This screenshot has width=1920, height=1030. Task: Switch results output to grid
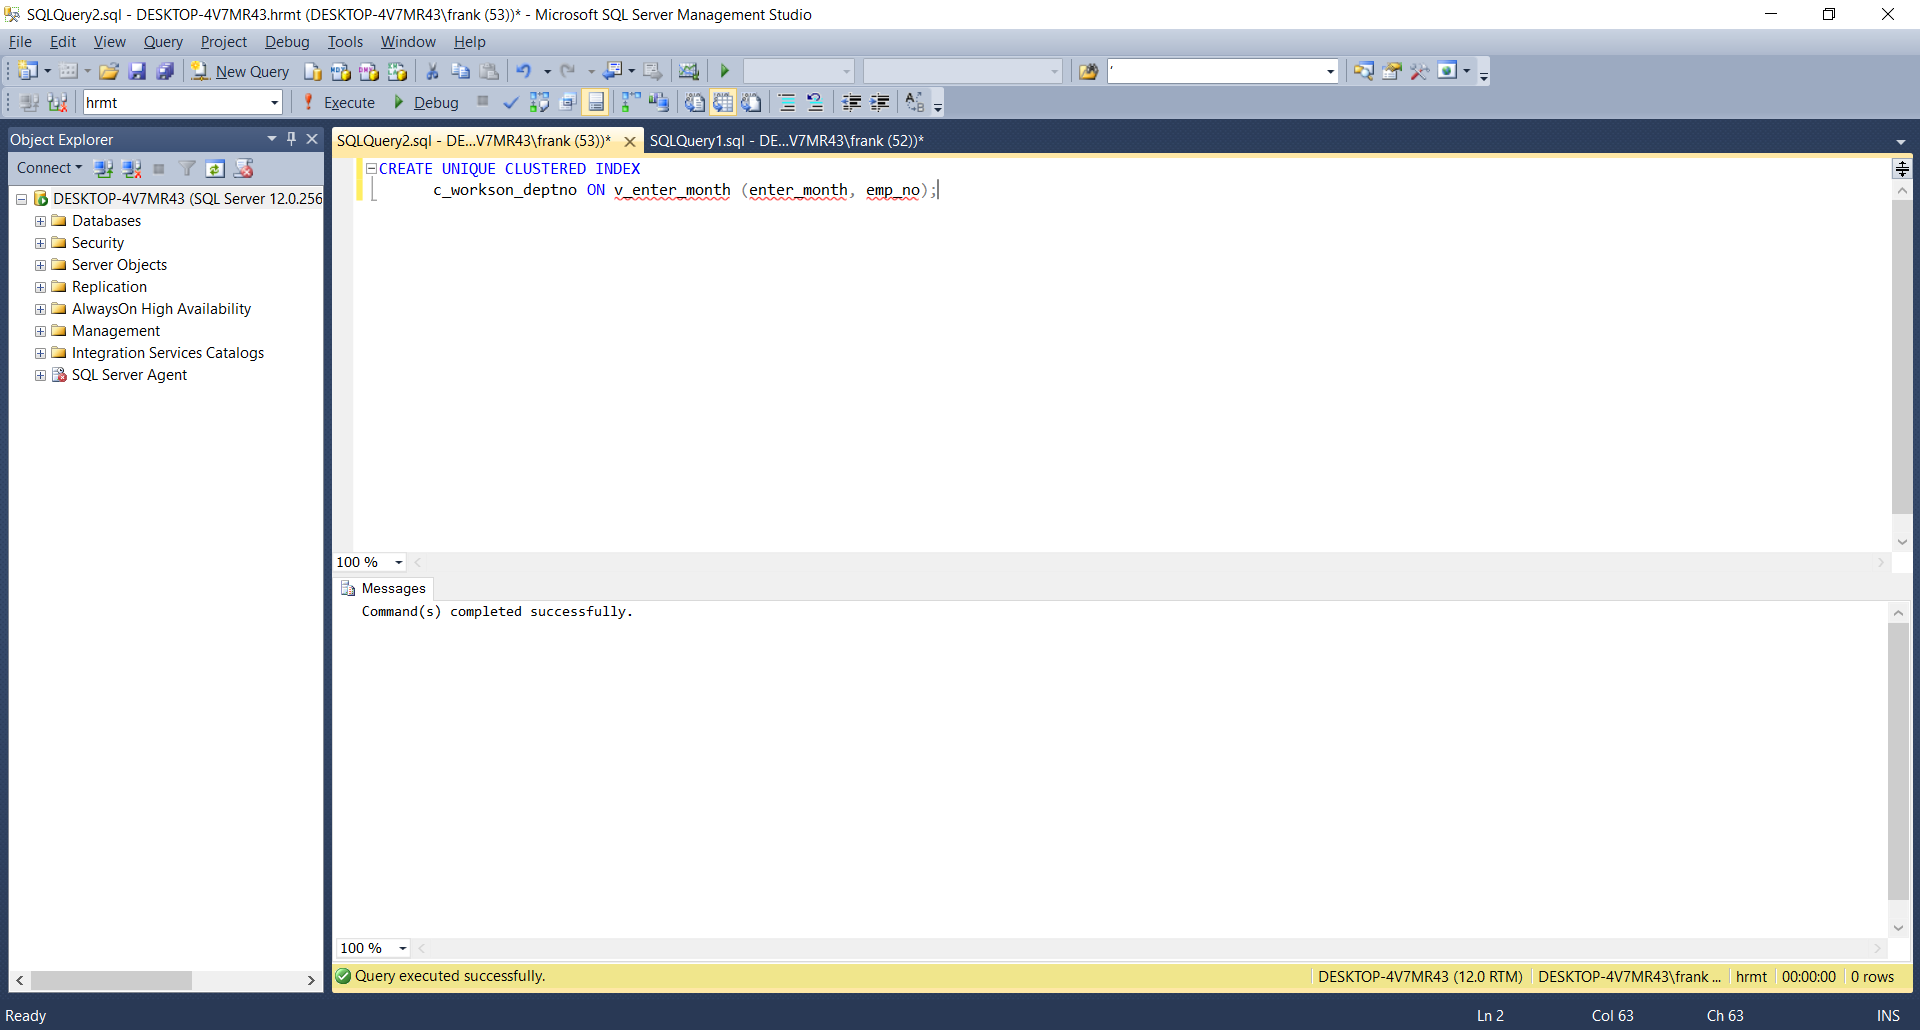722,102
